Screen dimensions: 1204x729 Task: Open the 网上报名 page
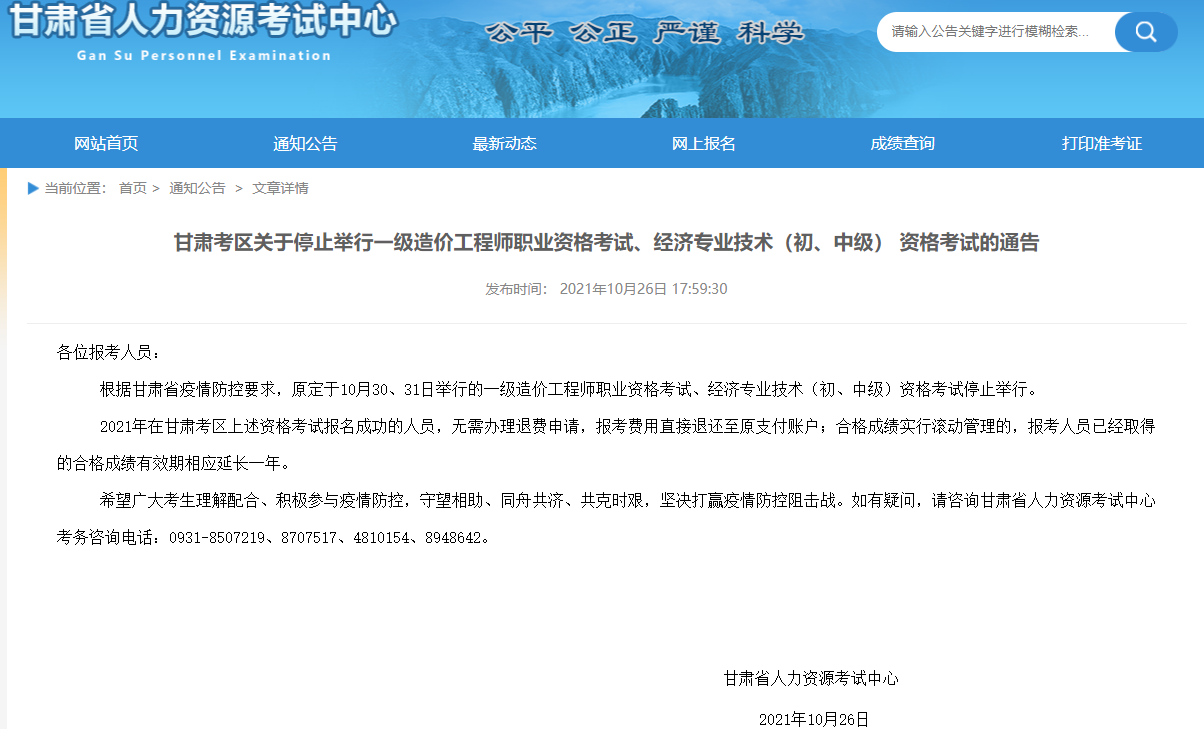(x=703, y=143)
